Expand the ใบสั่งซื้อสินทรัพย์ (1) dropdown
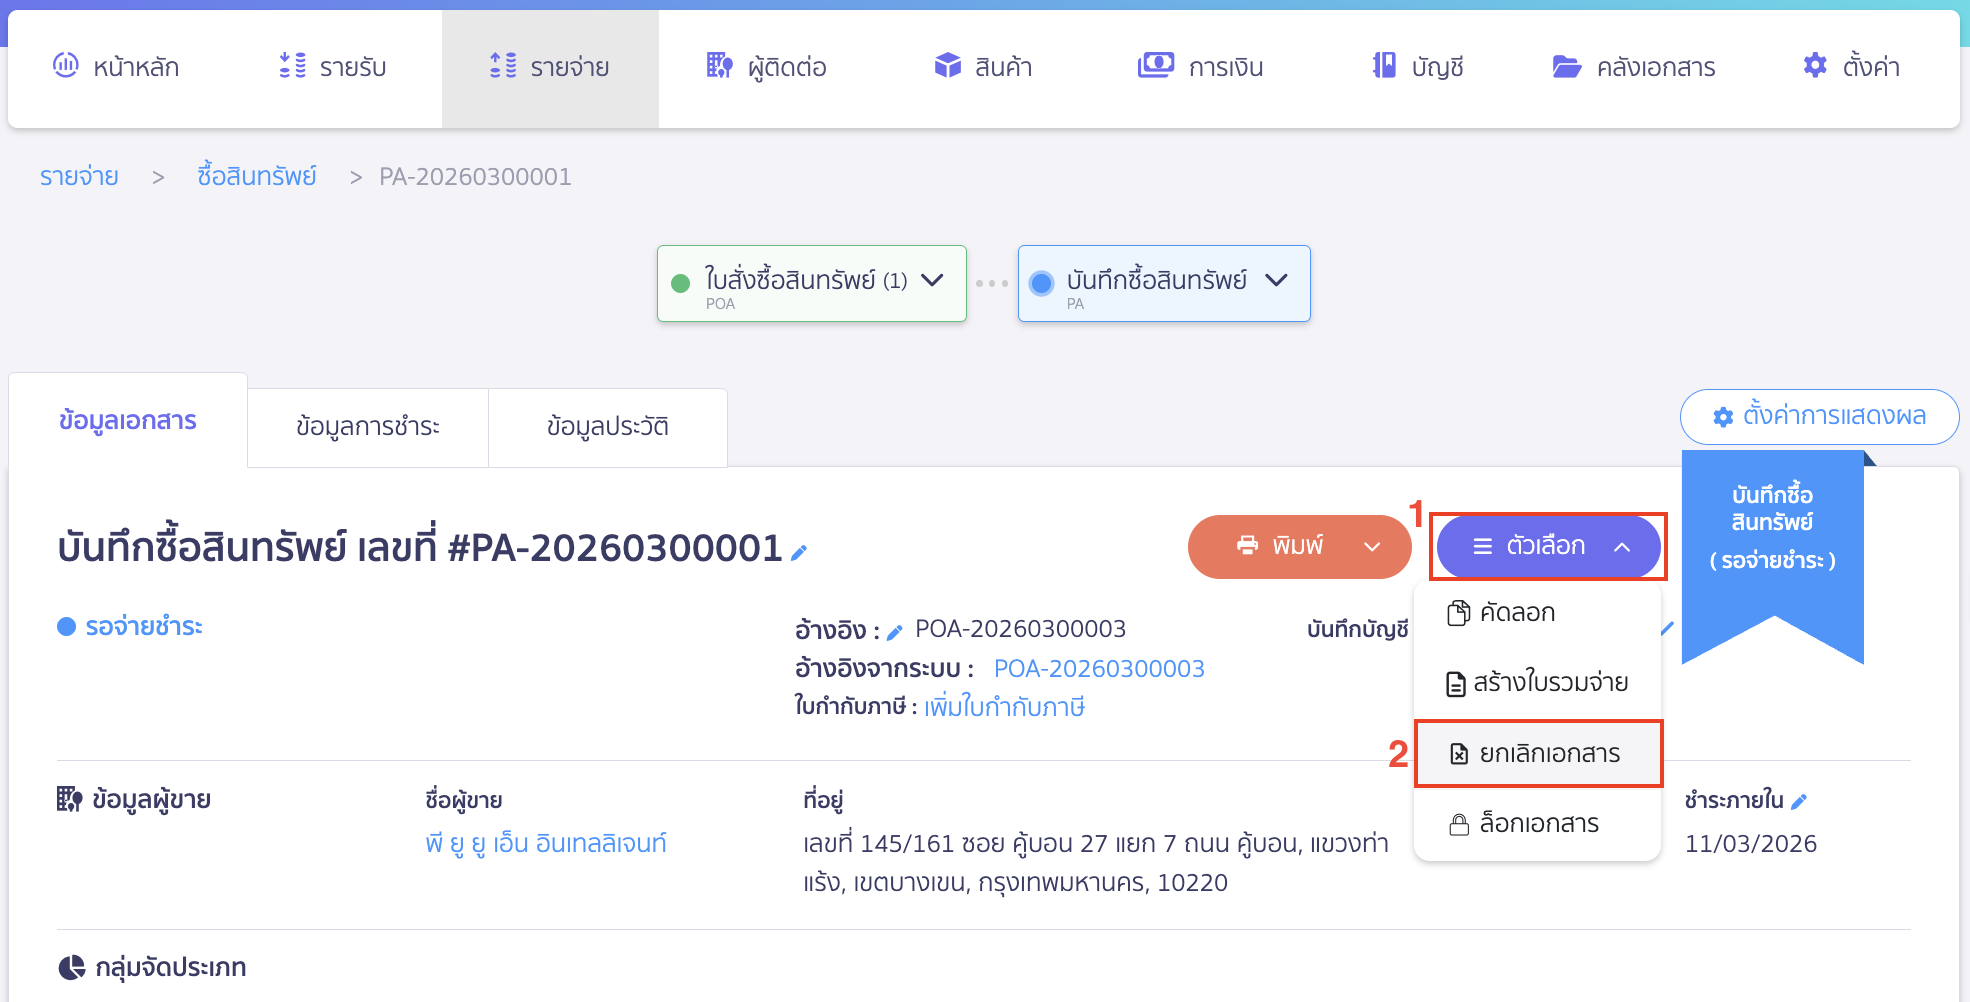The image size is (1970, 1002). [932, 280]
